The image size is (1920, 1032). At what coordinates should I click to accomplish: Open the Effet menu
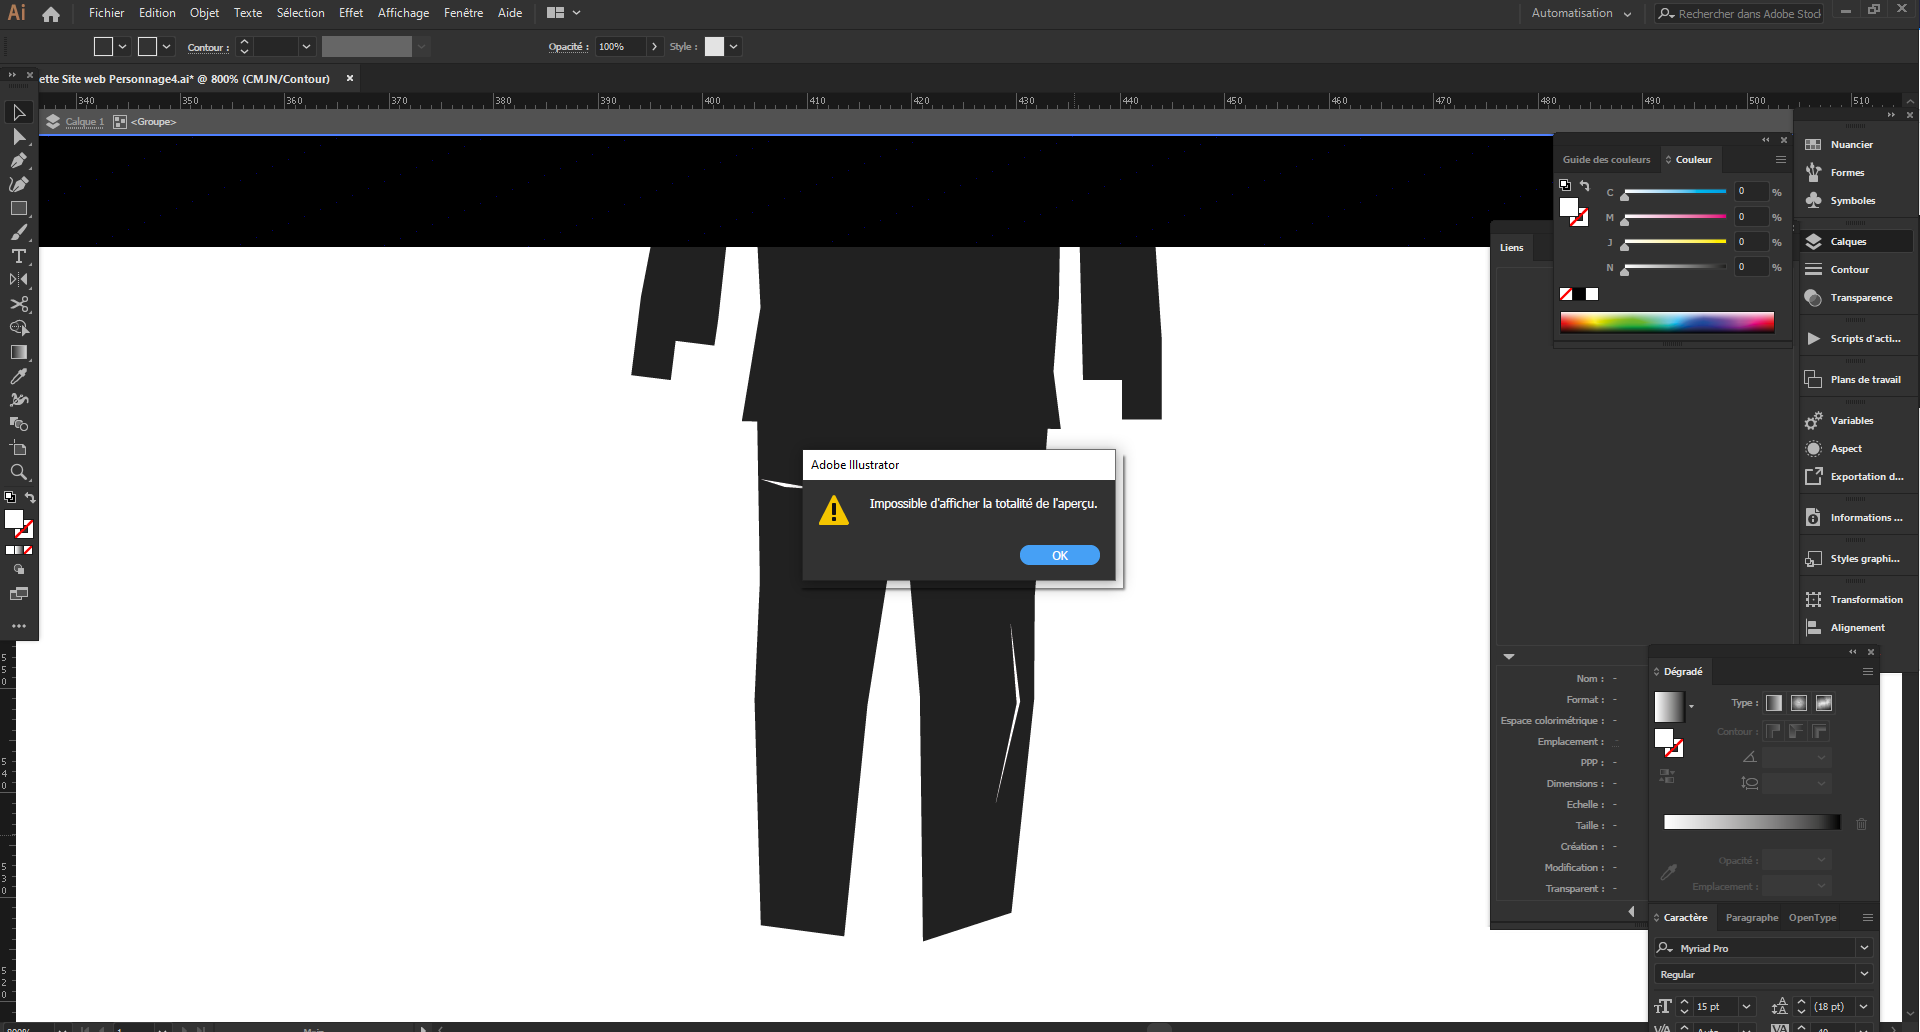tap(351, 13)
